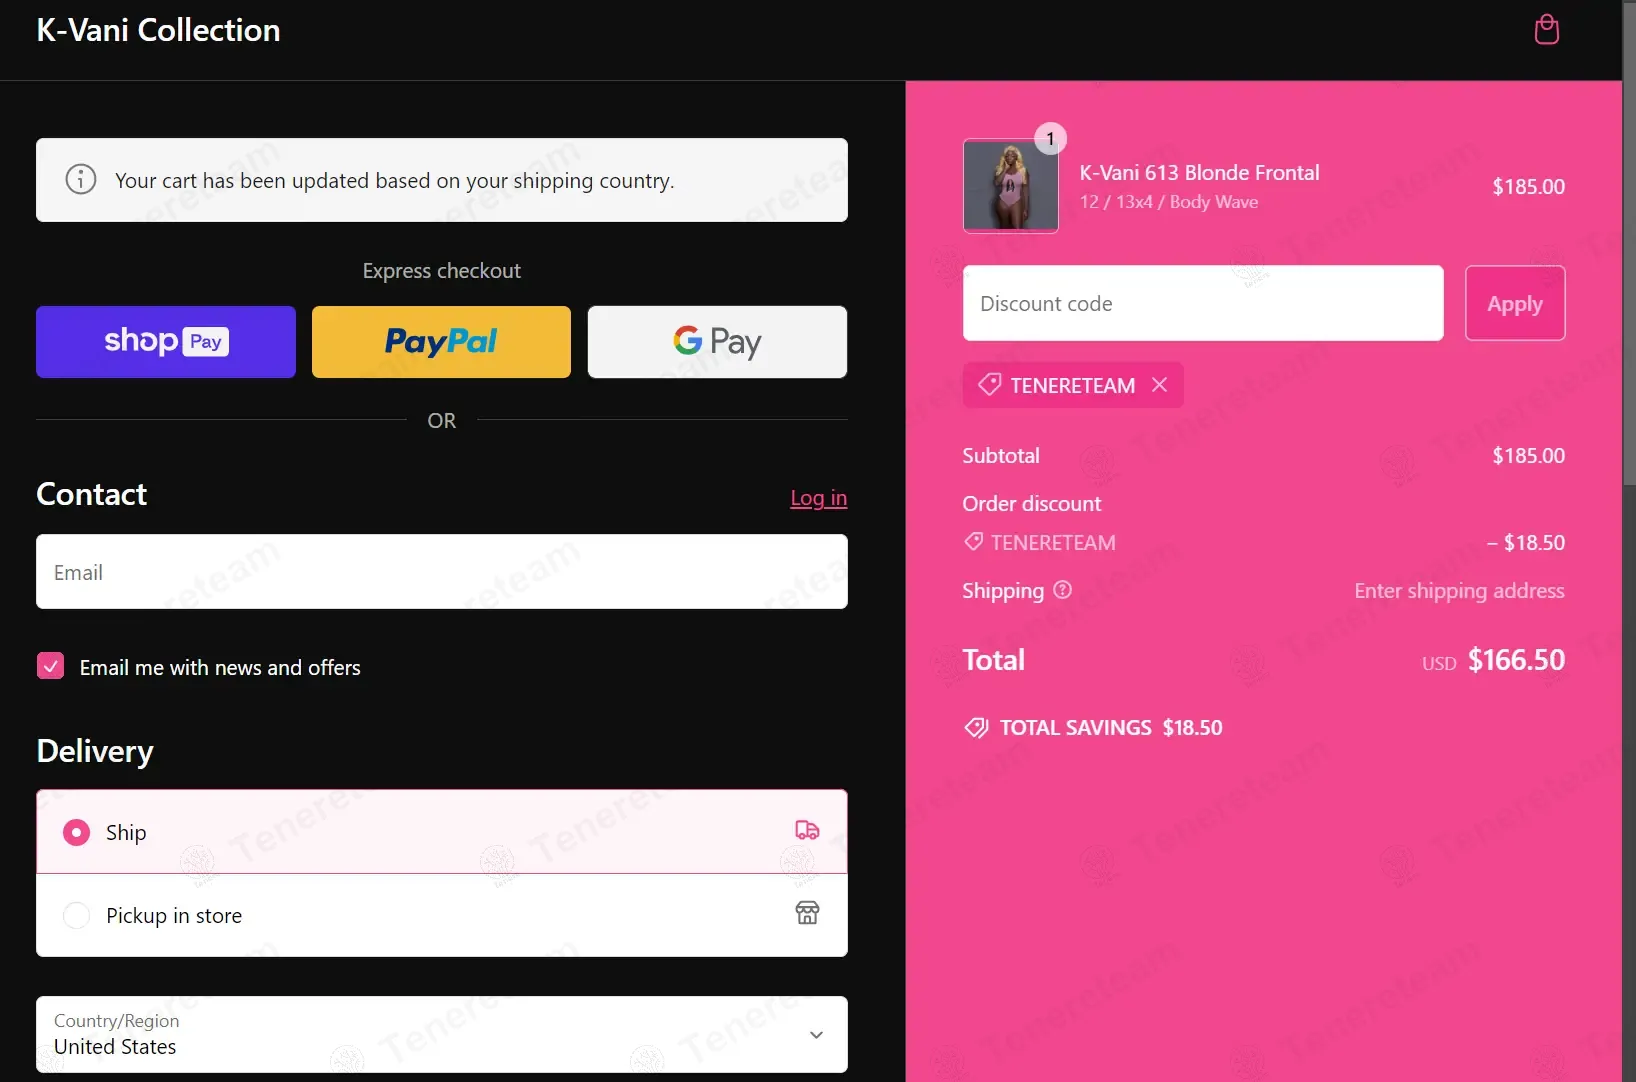
Task: Apply the discount code
Action: pyautogui.click(x=1515, y=303)
